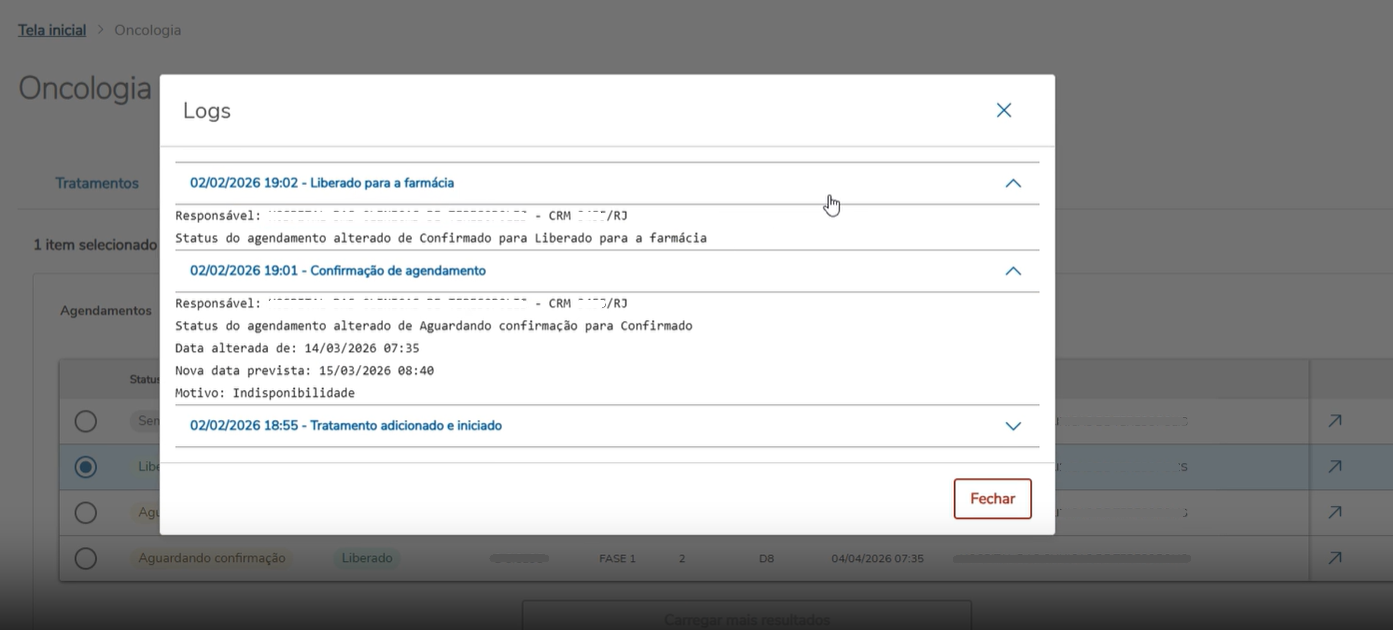Open '02/02/2026 18:55 - Tratamento adicionado e iniciado' header
This screenshot has width=1393, height=630.
(x=607, y=426)
